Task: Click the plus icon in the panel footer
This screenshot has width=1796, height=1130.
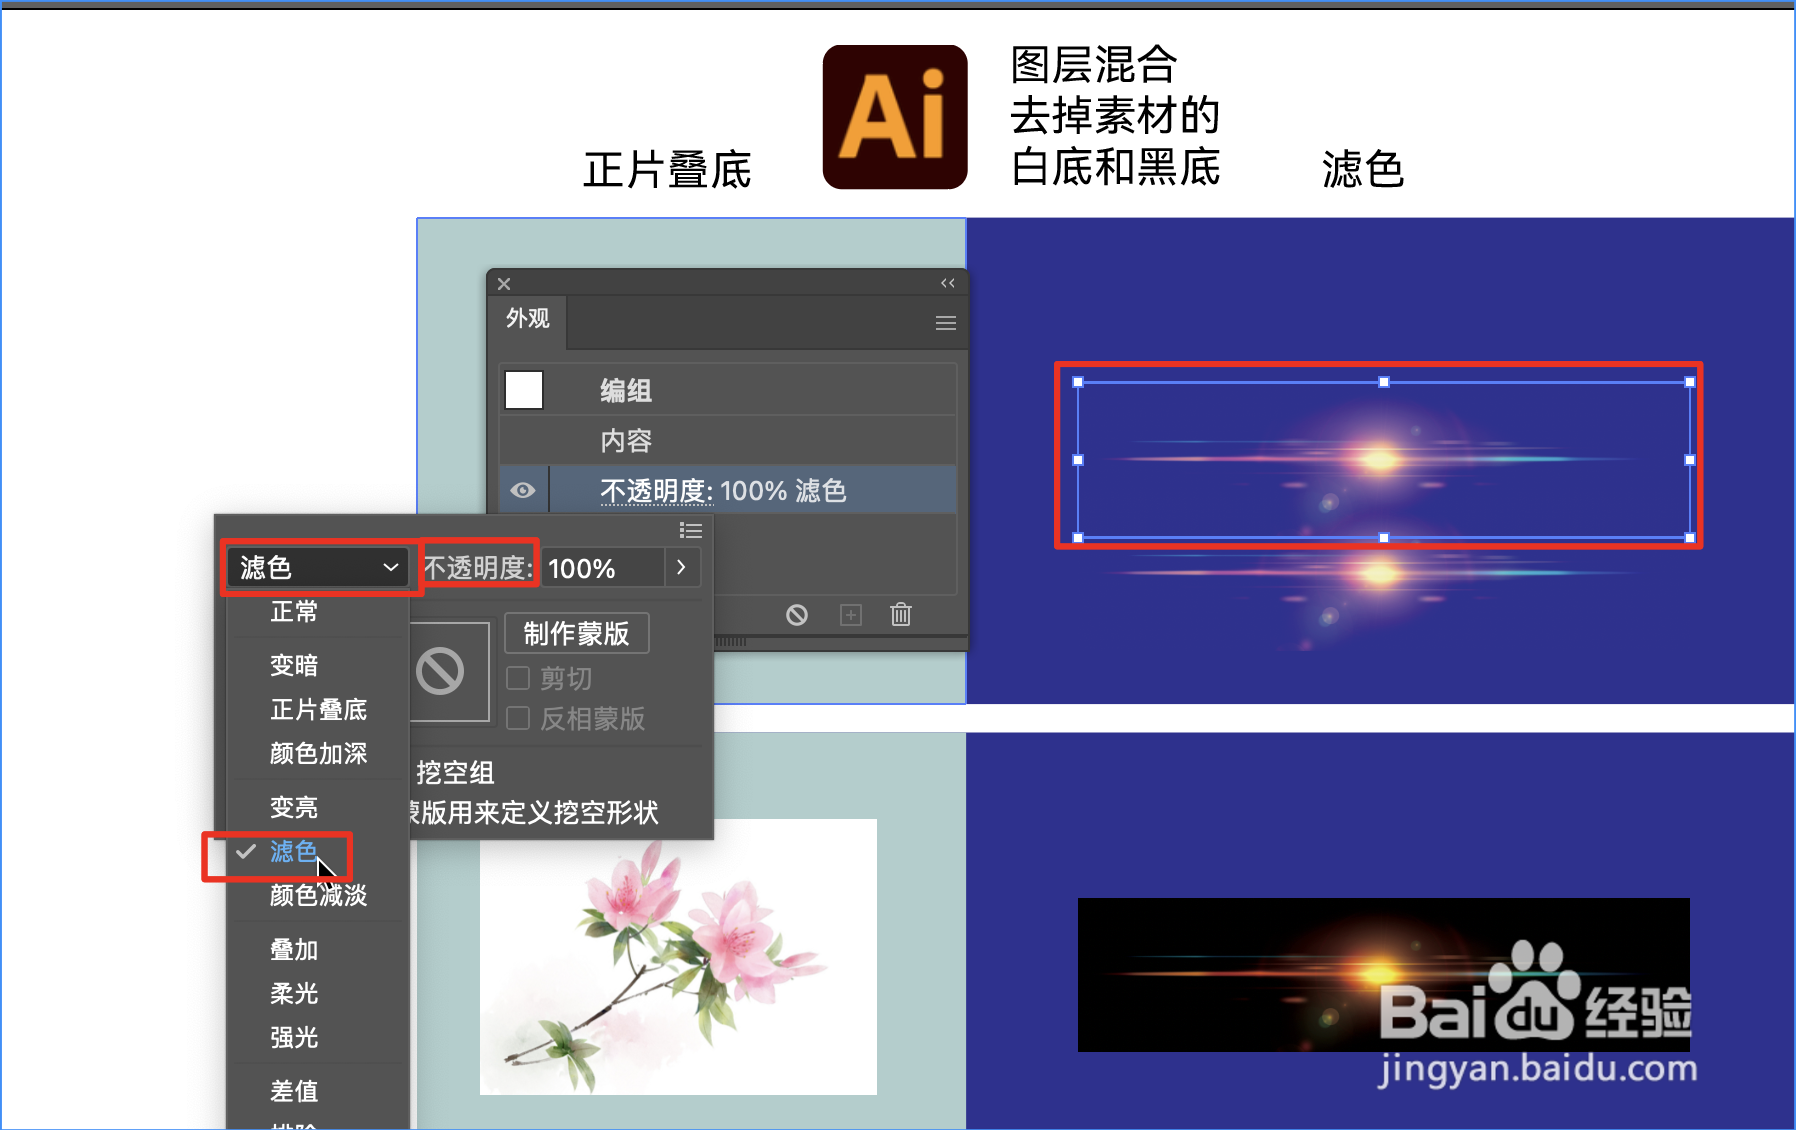Action: [x=850, y=615]
